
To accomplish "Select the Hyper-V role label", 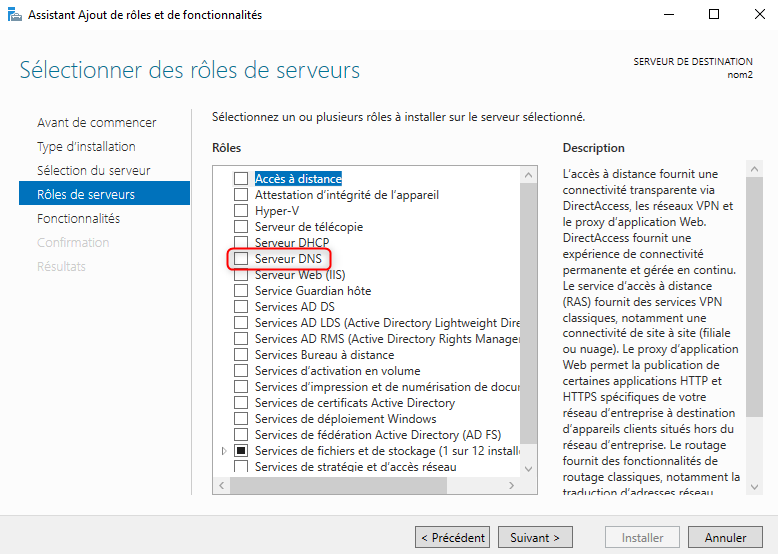I will pyautogui.click(x=277, y=211).
